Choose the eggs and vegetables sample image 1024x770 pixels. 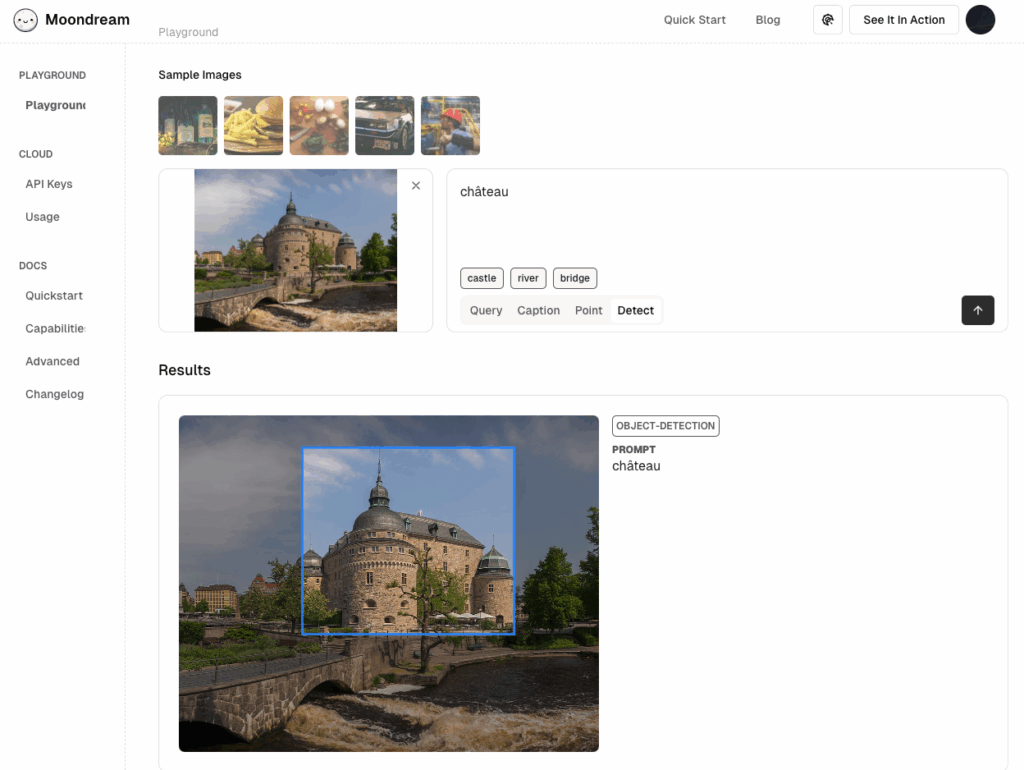[319, 126]
